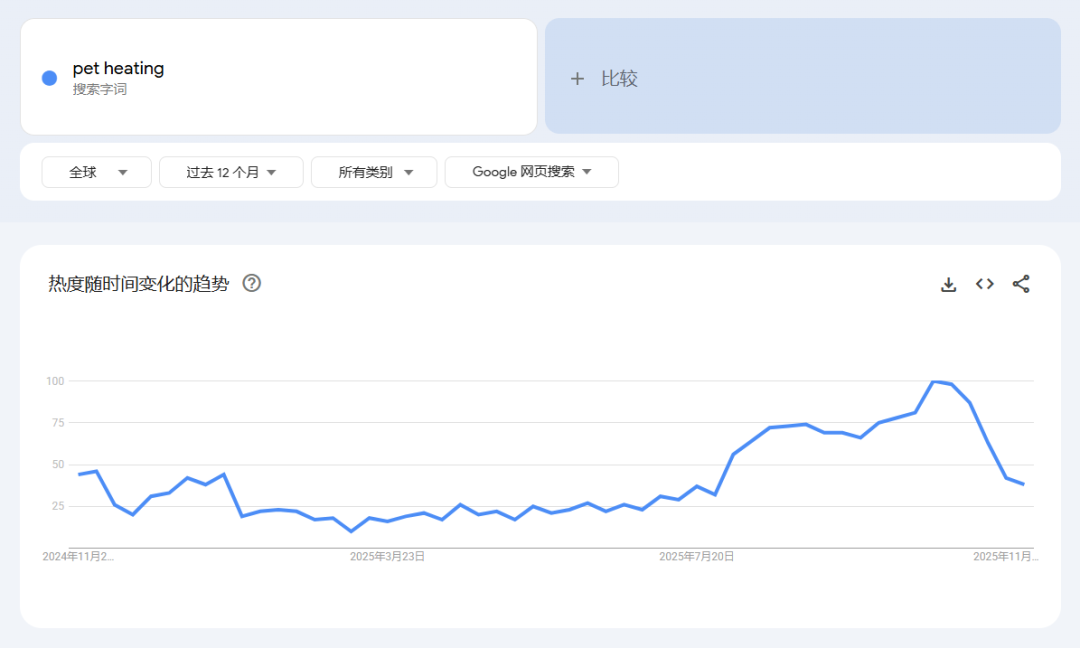Image resolution: width=1080 pixels, height=648 pixels.
Task: Click the 100 value on the y-axis
Action: [x=56, y=381]
